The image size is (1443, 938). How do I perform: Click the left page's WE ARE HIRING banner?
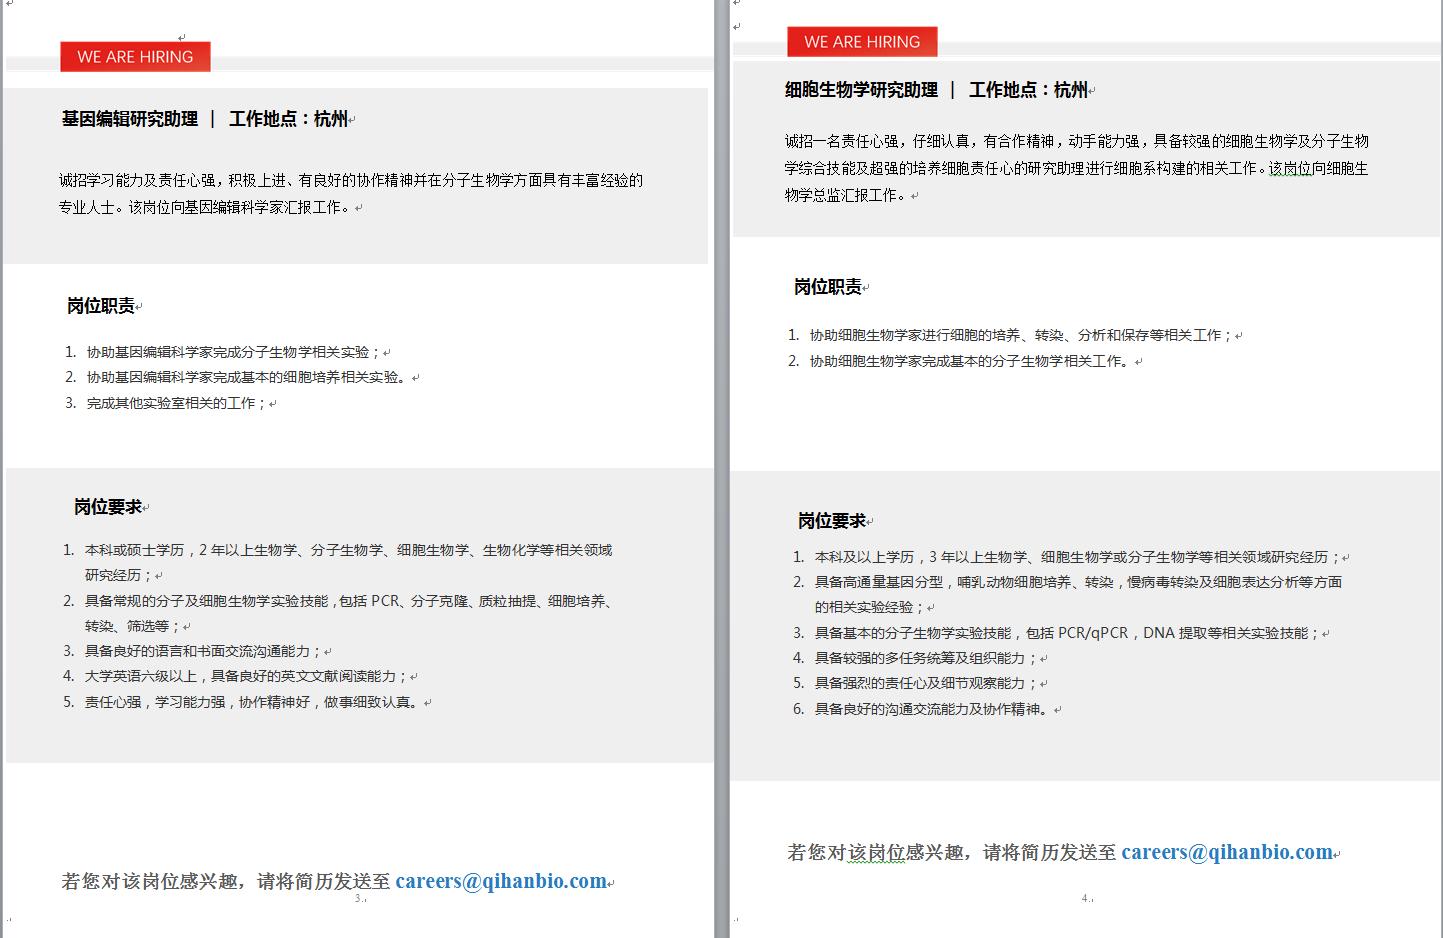(x=135, y=57)
